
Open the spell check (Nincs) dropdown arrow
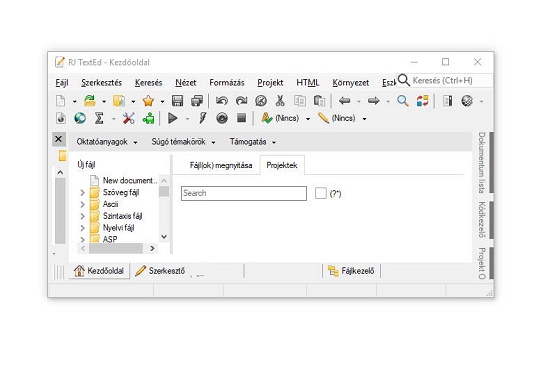pyautogui.click(x=308, y=119)
